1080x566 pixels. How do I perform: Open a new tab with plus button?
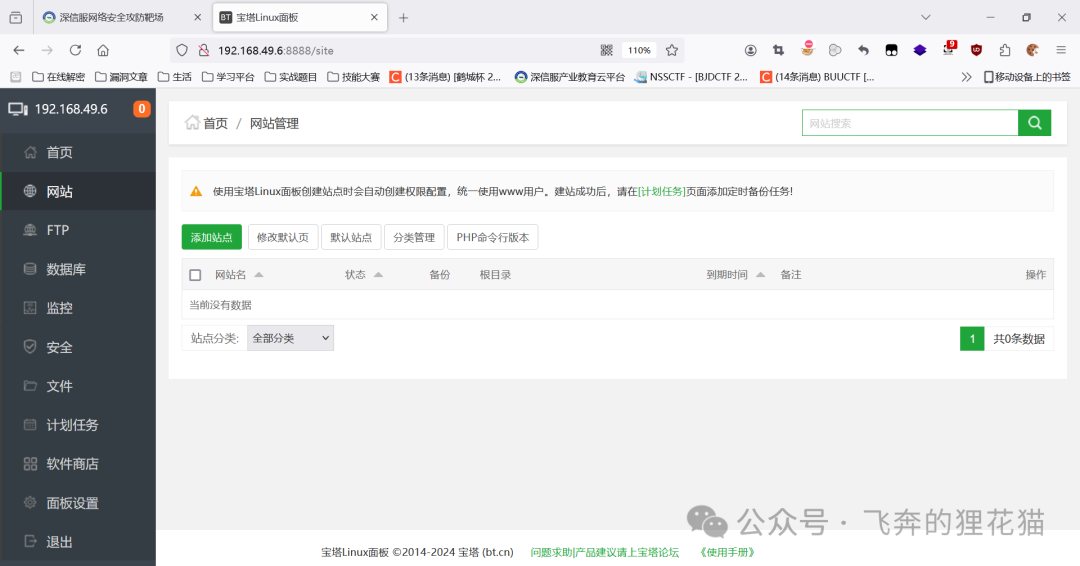[x=404, y=18]
